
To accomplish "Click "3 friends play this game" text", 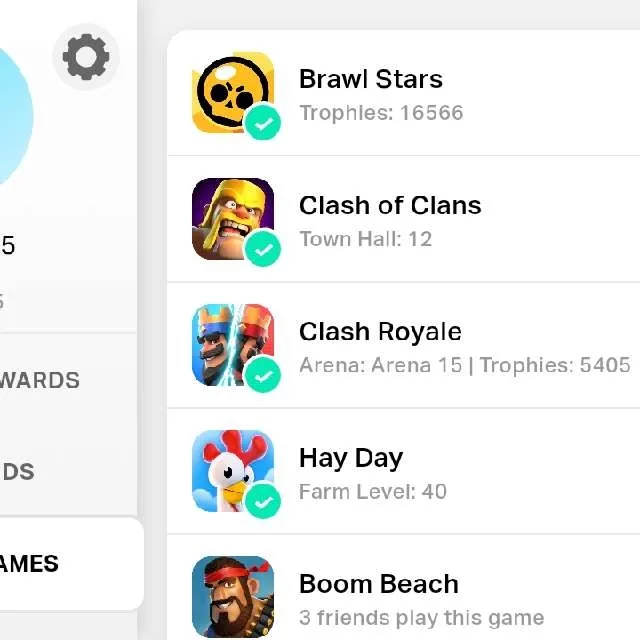I will (421, 618).
